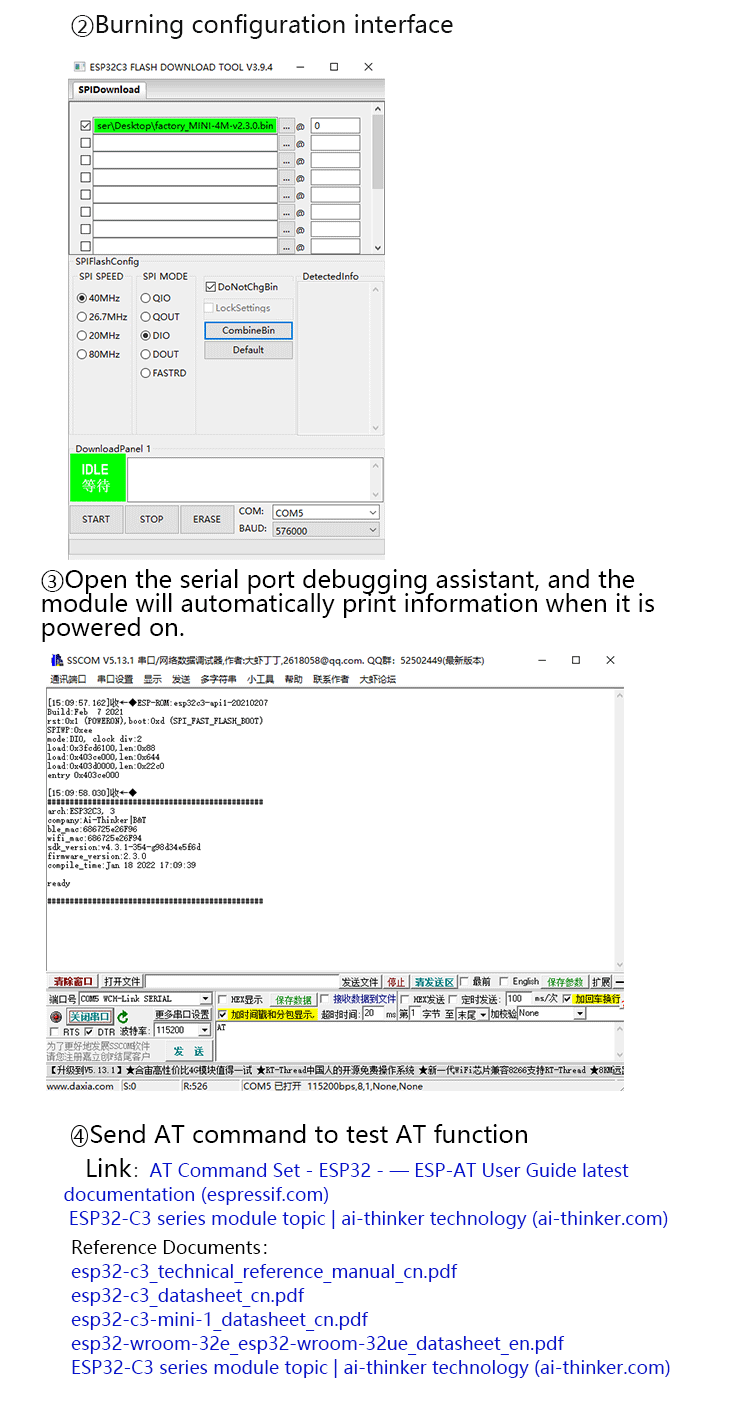
Task: Click the browse '...' button for the factory_MINI bin file
Action: tap(287, 126)
